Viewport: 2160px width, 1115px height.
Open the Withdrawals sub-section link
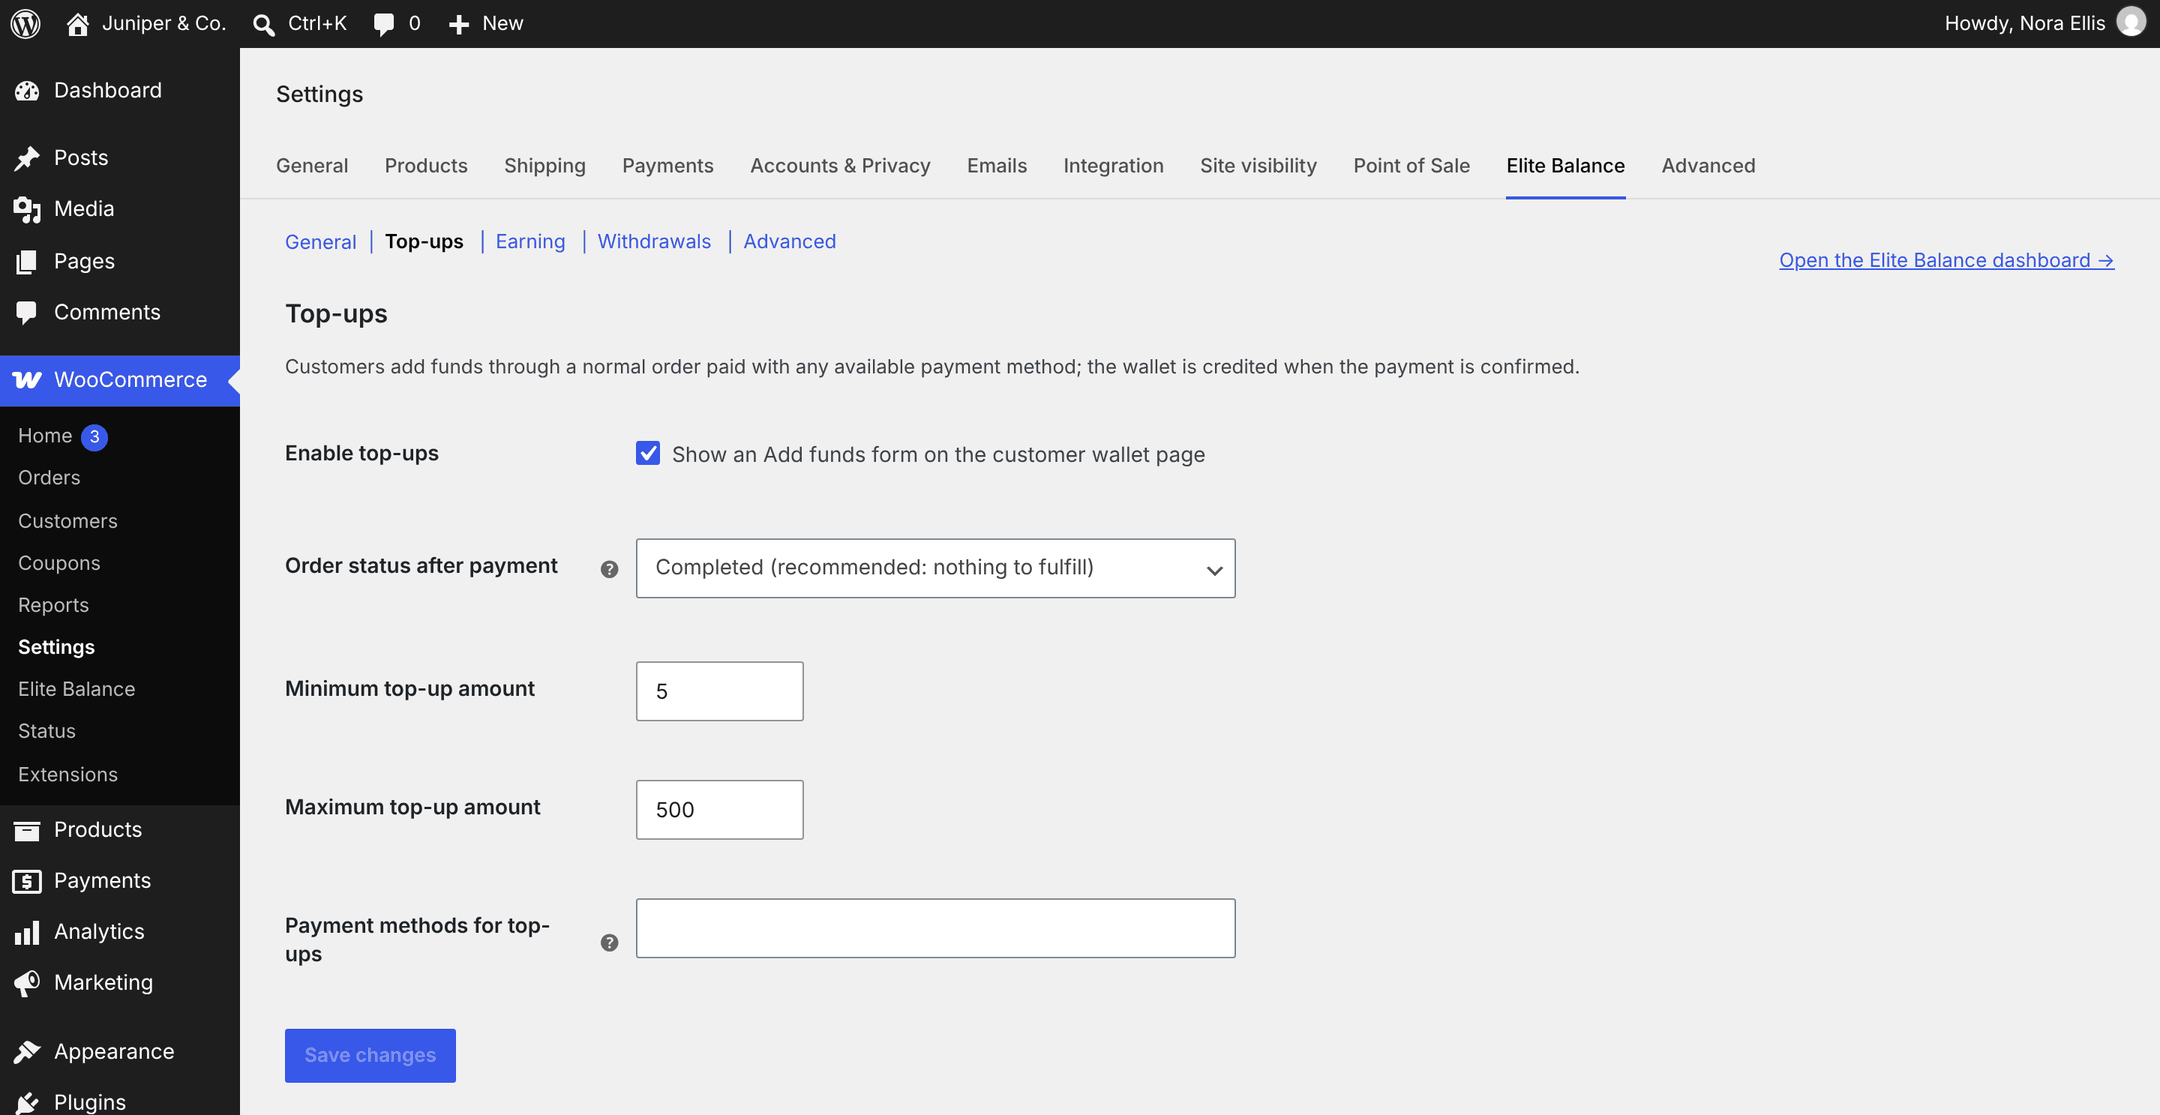[x=654, y=242]
